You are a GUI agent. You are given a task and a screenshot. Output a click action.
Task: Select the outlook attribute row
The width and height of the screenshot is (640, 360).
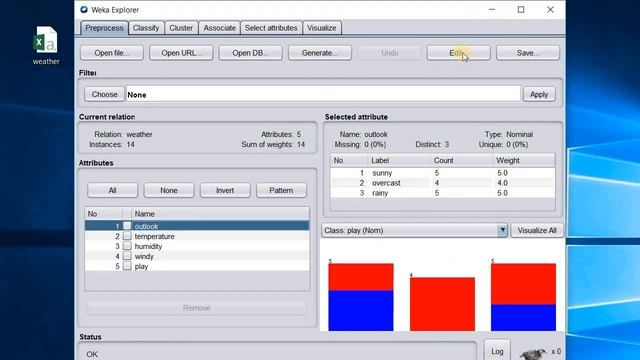click(x=197, y=226)
